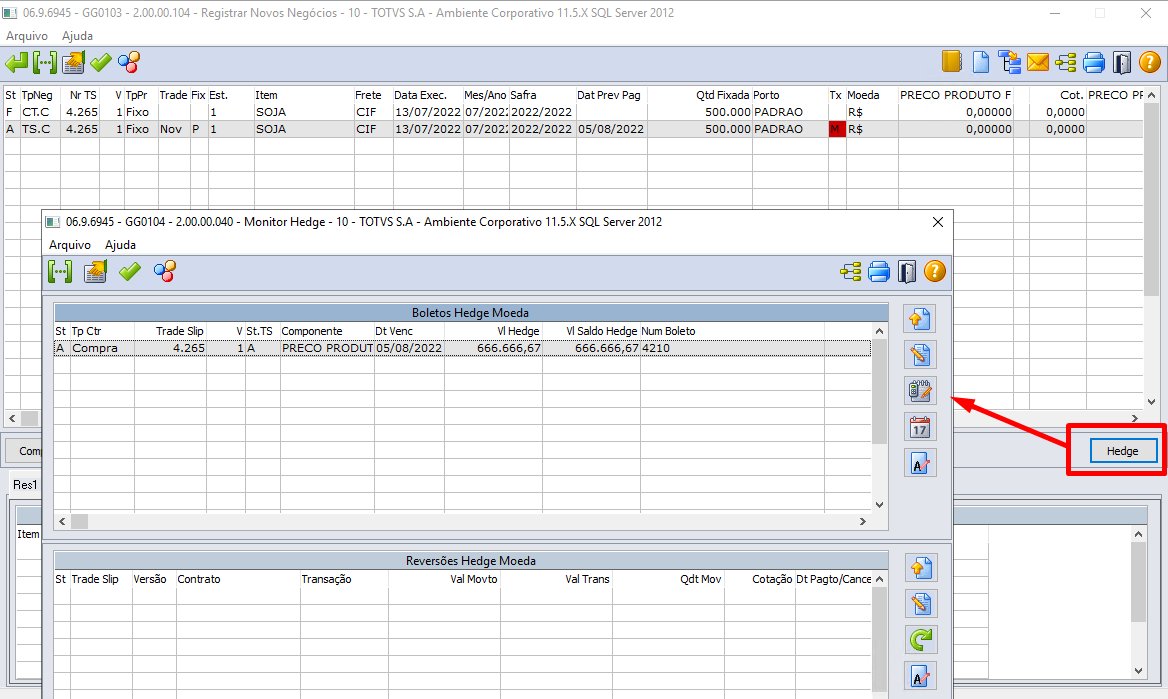Open the exit door icon in Registrar Novos Negócios

click(1121, 61)
